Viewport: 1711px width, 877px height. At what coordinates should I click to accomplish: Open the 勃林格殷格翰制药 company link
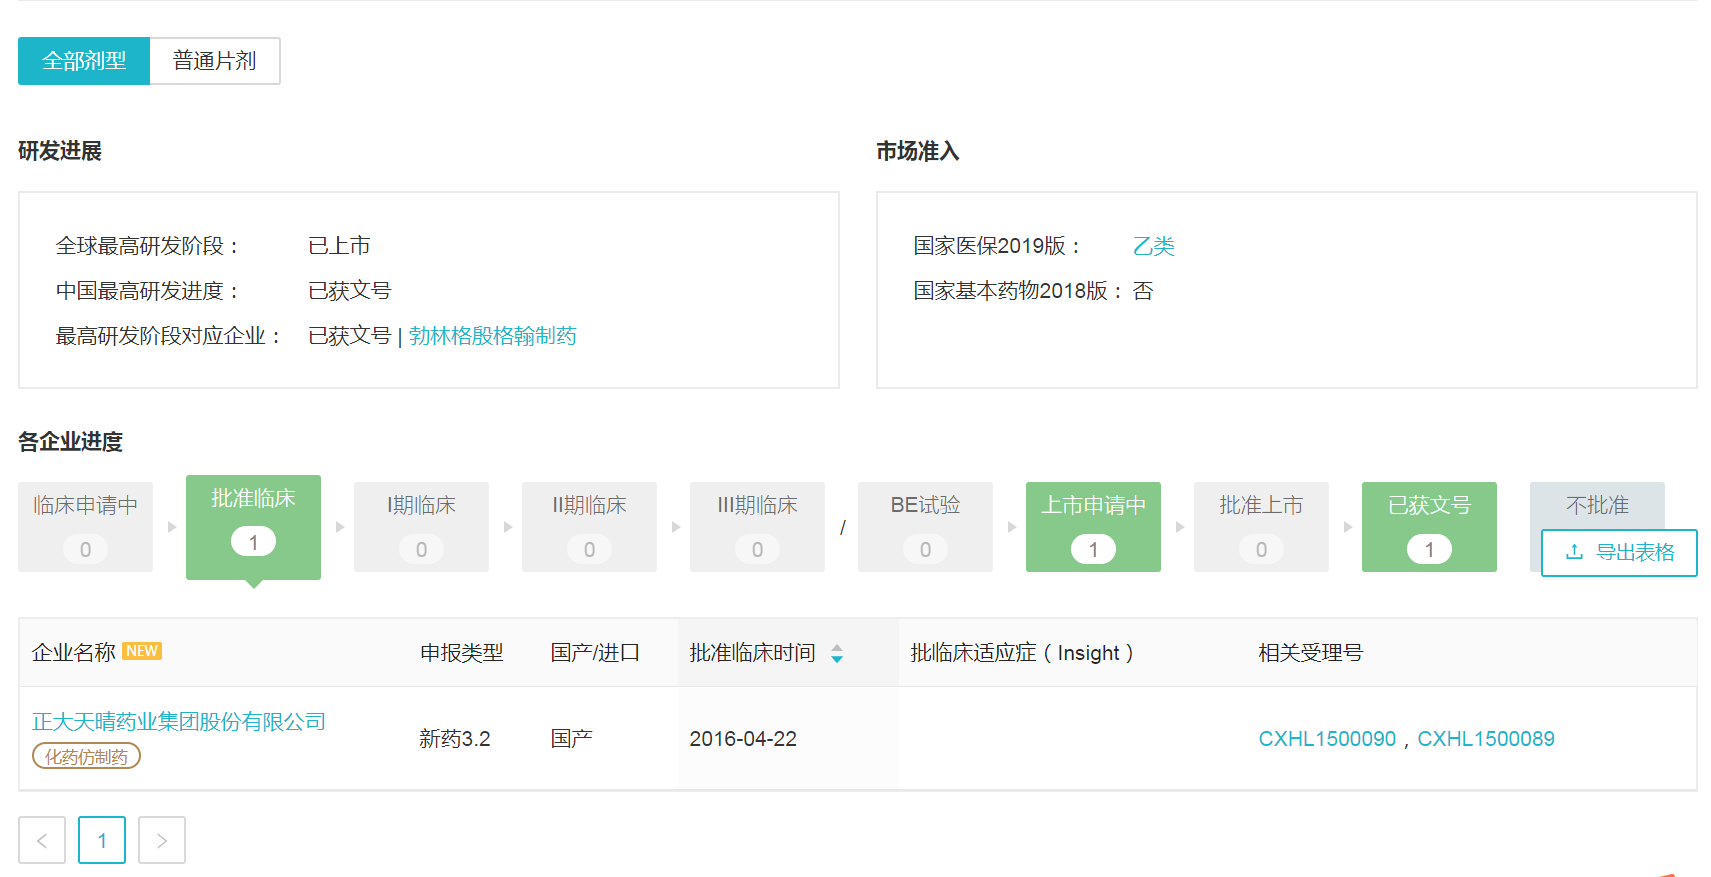pos(492,336)
